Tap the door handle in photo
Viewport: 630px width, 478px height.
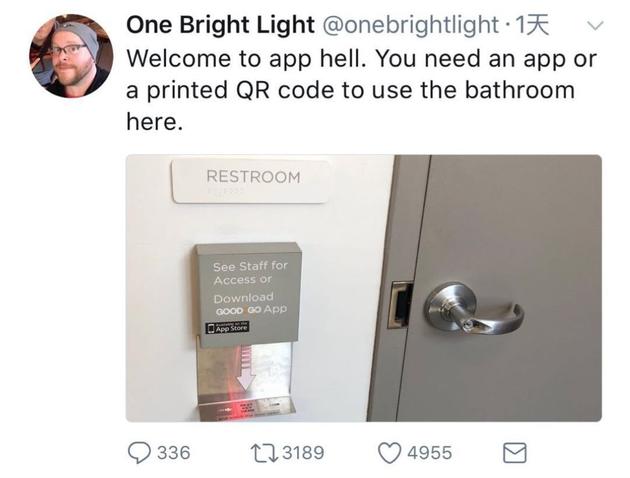coord(474,308)
